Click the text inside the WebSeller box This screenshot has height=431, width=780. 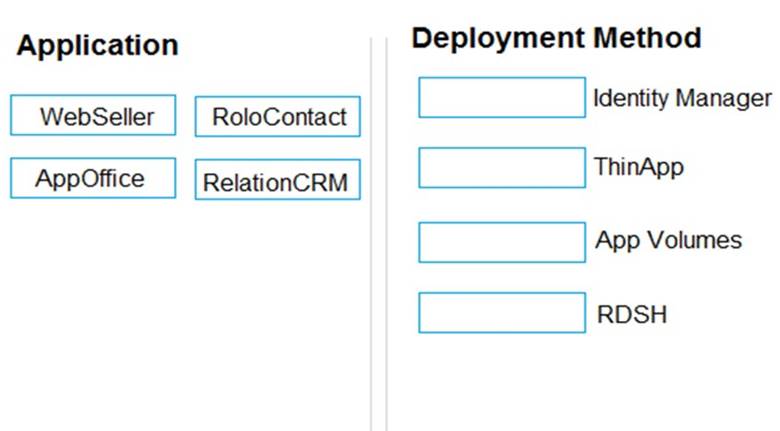tap(97, 116)
